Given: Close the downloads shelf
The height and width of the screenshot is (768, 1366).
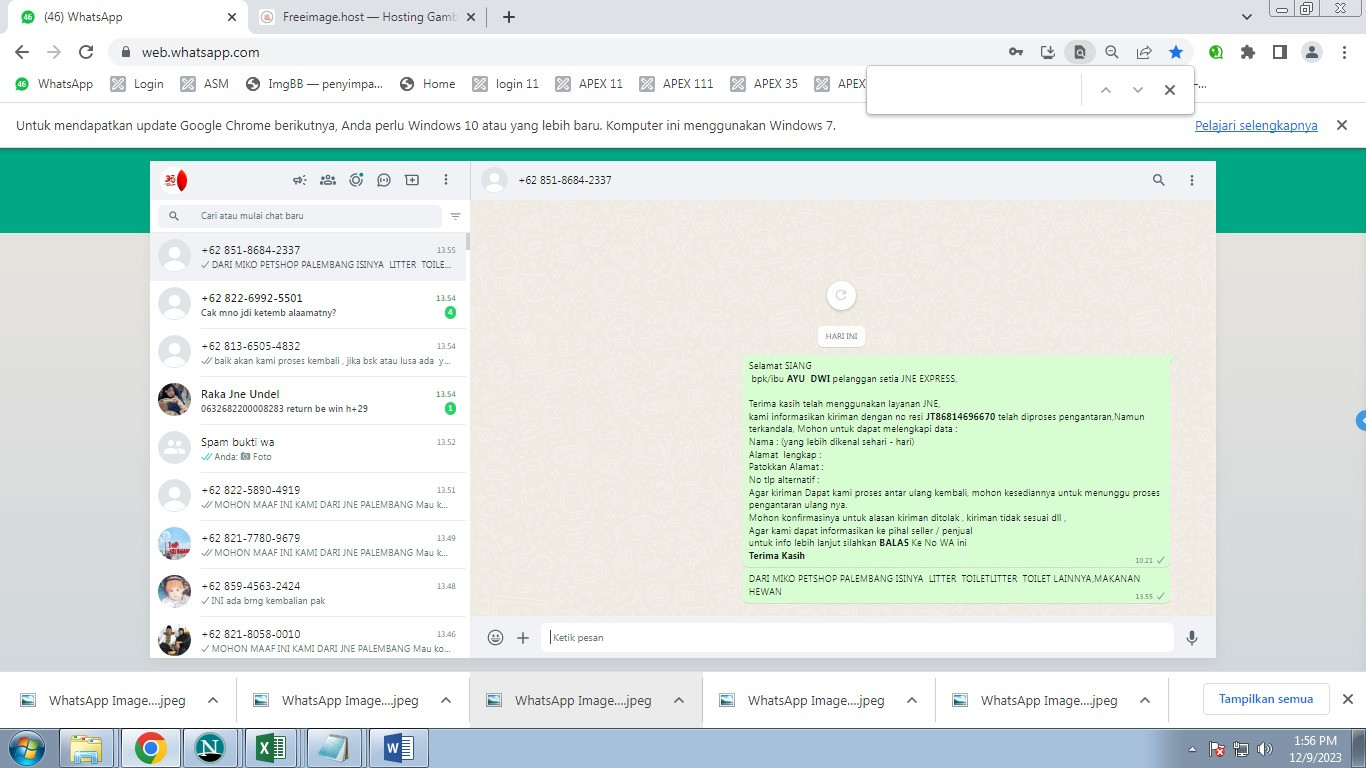Looking at the screenshot, I should coord(1347,699).
